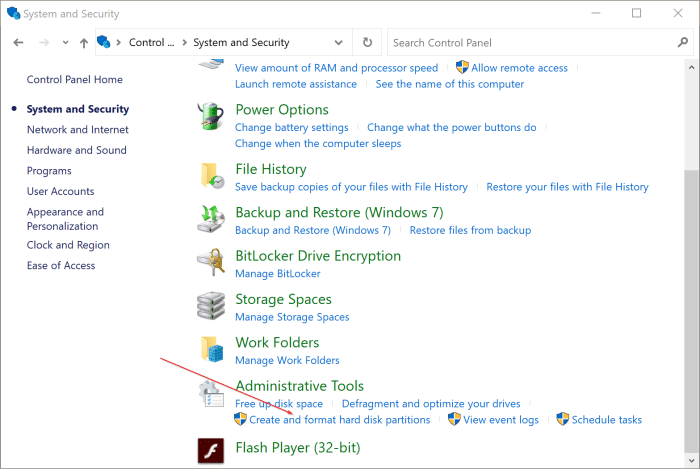
Task: Click Change battery settings
Action: click(x=292, y=128)
